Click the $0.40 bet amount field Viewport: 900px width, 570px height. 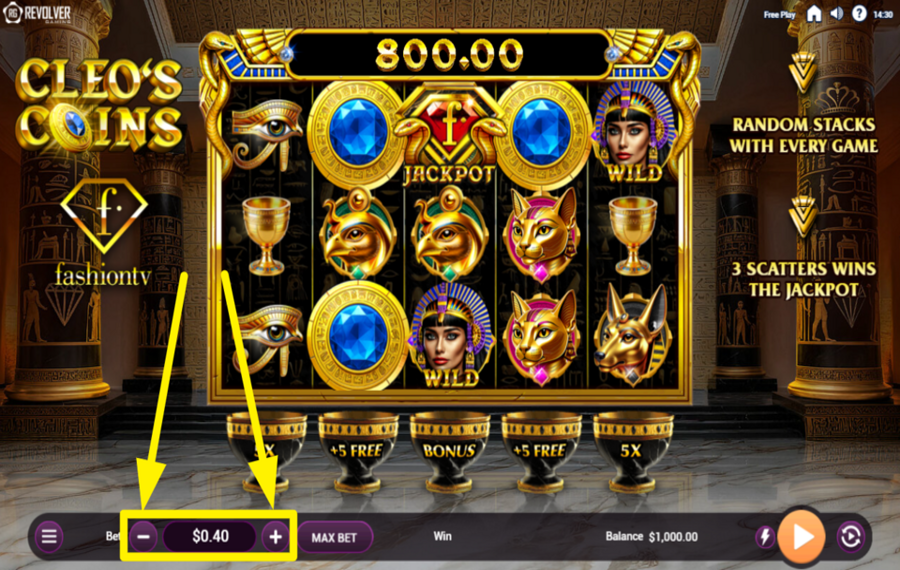[x=210, y=537]
